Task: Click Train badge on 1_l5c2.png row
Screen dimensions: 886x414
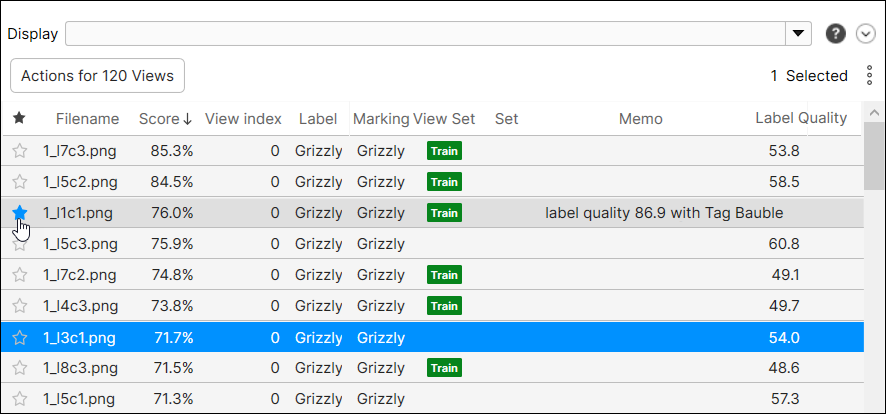Action: (x=444, y=182)
